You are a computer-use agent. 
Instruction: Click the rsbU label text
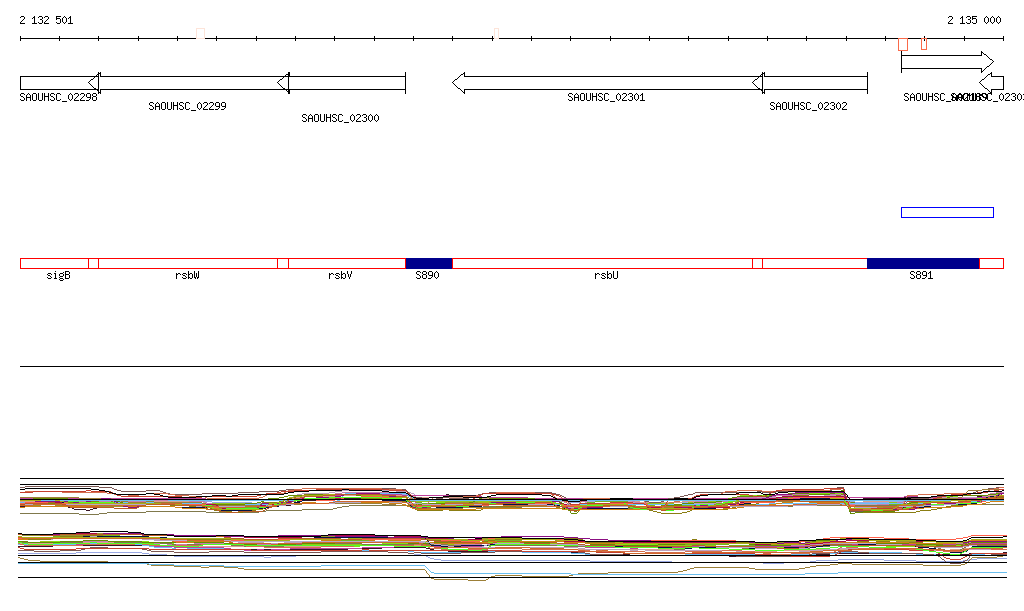coord(606,275)
